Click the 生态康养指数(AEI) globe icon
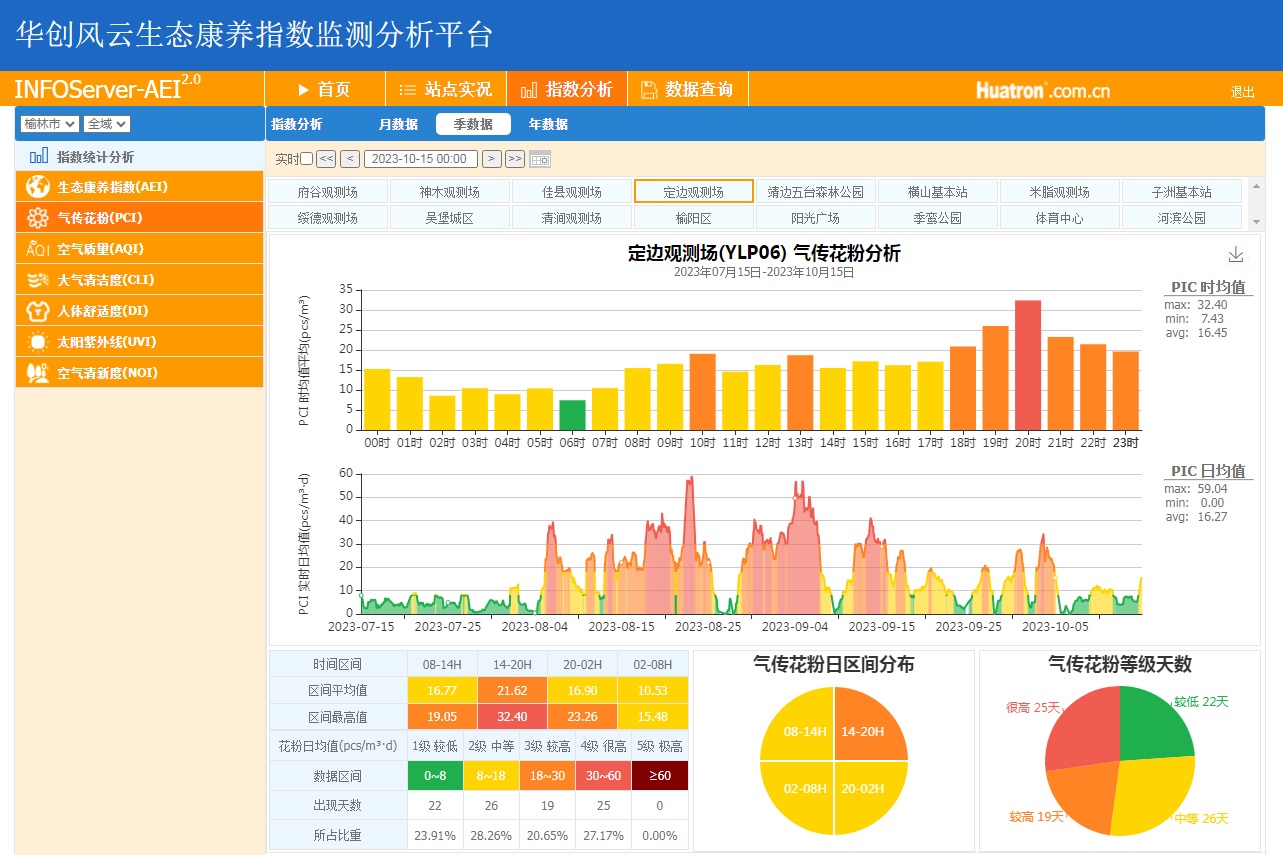The height and width of the screenshot is (855, 1283). 38,187
